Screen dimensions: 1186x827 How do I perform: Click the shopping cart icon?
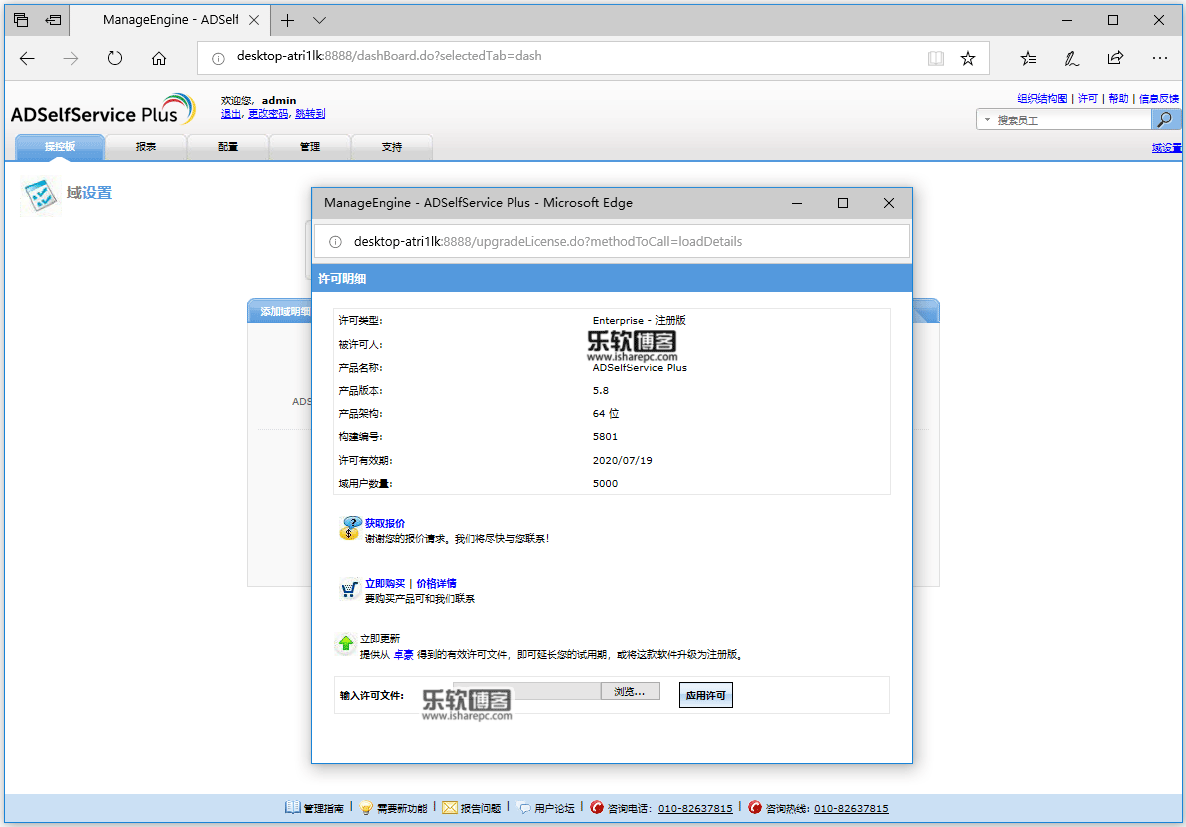click(349, 589)
